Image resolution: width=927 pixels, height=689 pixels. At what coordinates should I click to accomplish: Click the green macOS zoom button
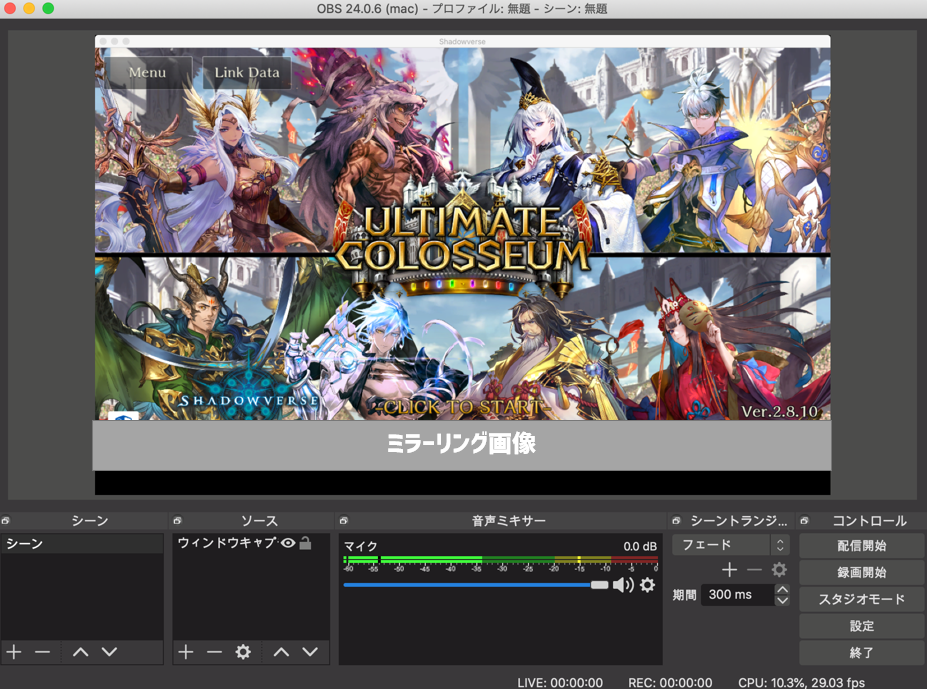coord(48,8)
